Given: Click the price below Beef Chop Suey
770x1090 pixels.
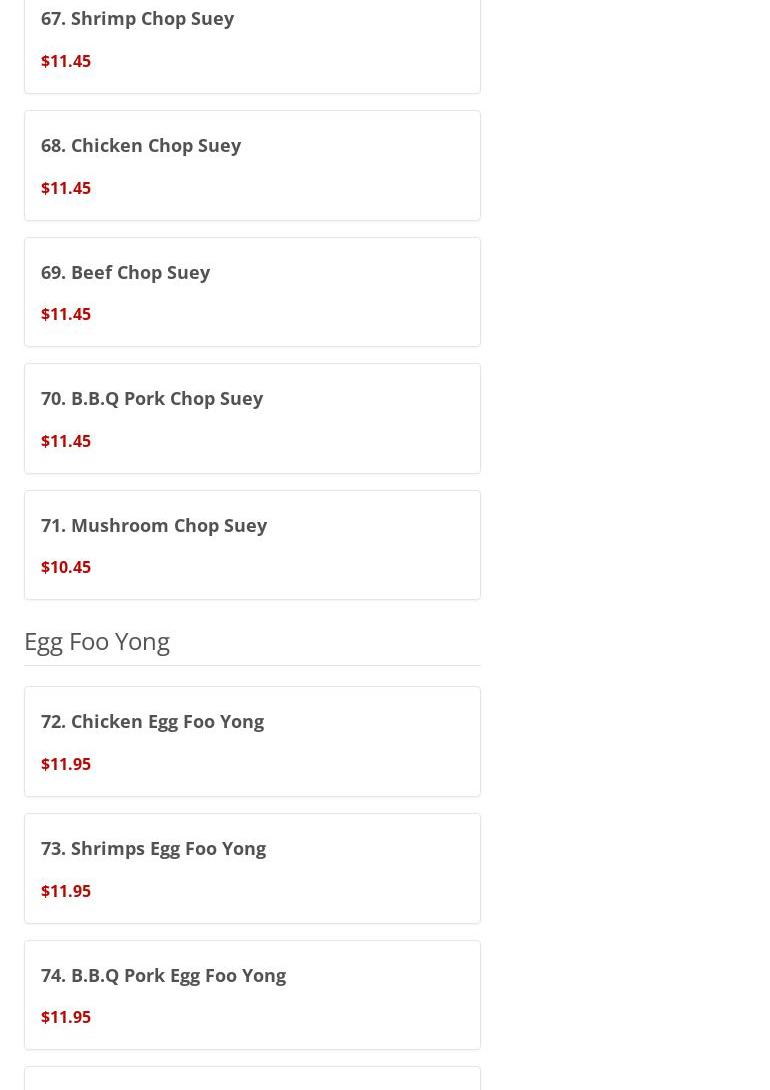Looking at the screenshot, I should (66, 315).
